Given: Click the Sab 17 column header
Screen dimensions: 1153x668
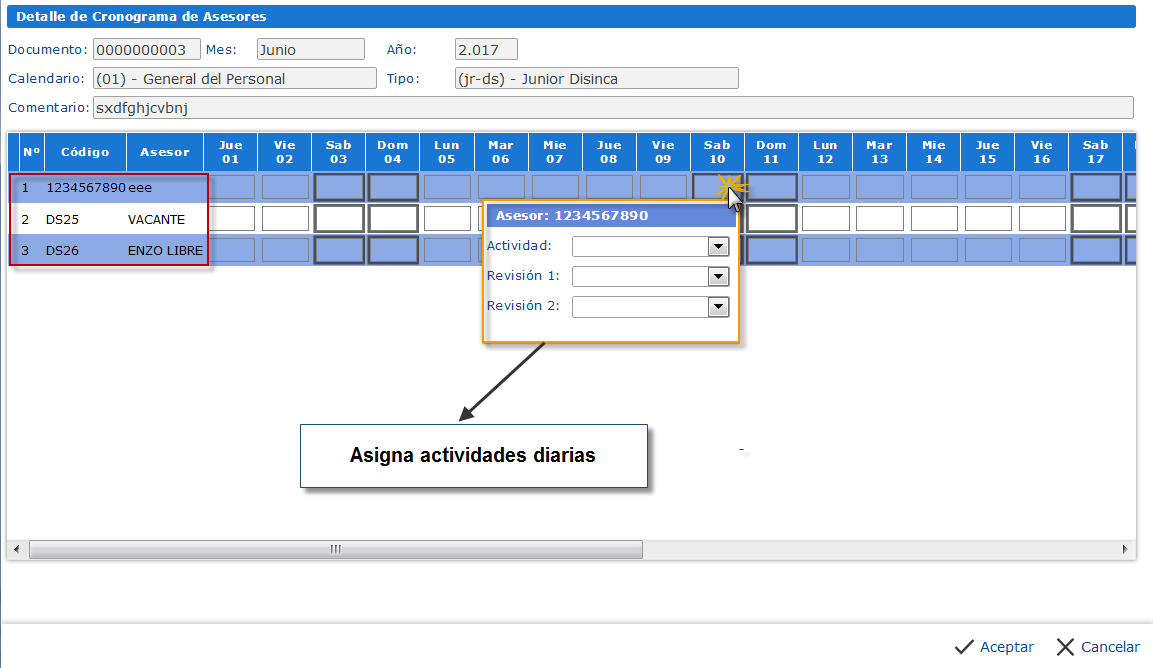Looking at the screenshot, I should (1096, 152).
